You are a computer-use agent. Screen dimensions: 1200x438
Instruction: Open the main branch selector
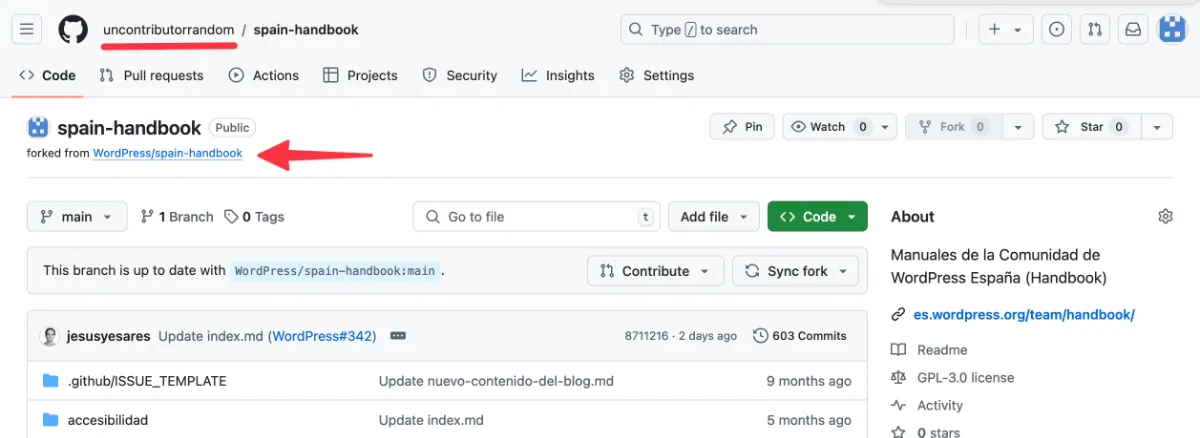77,216
